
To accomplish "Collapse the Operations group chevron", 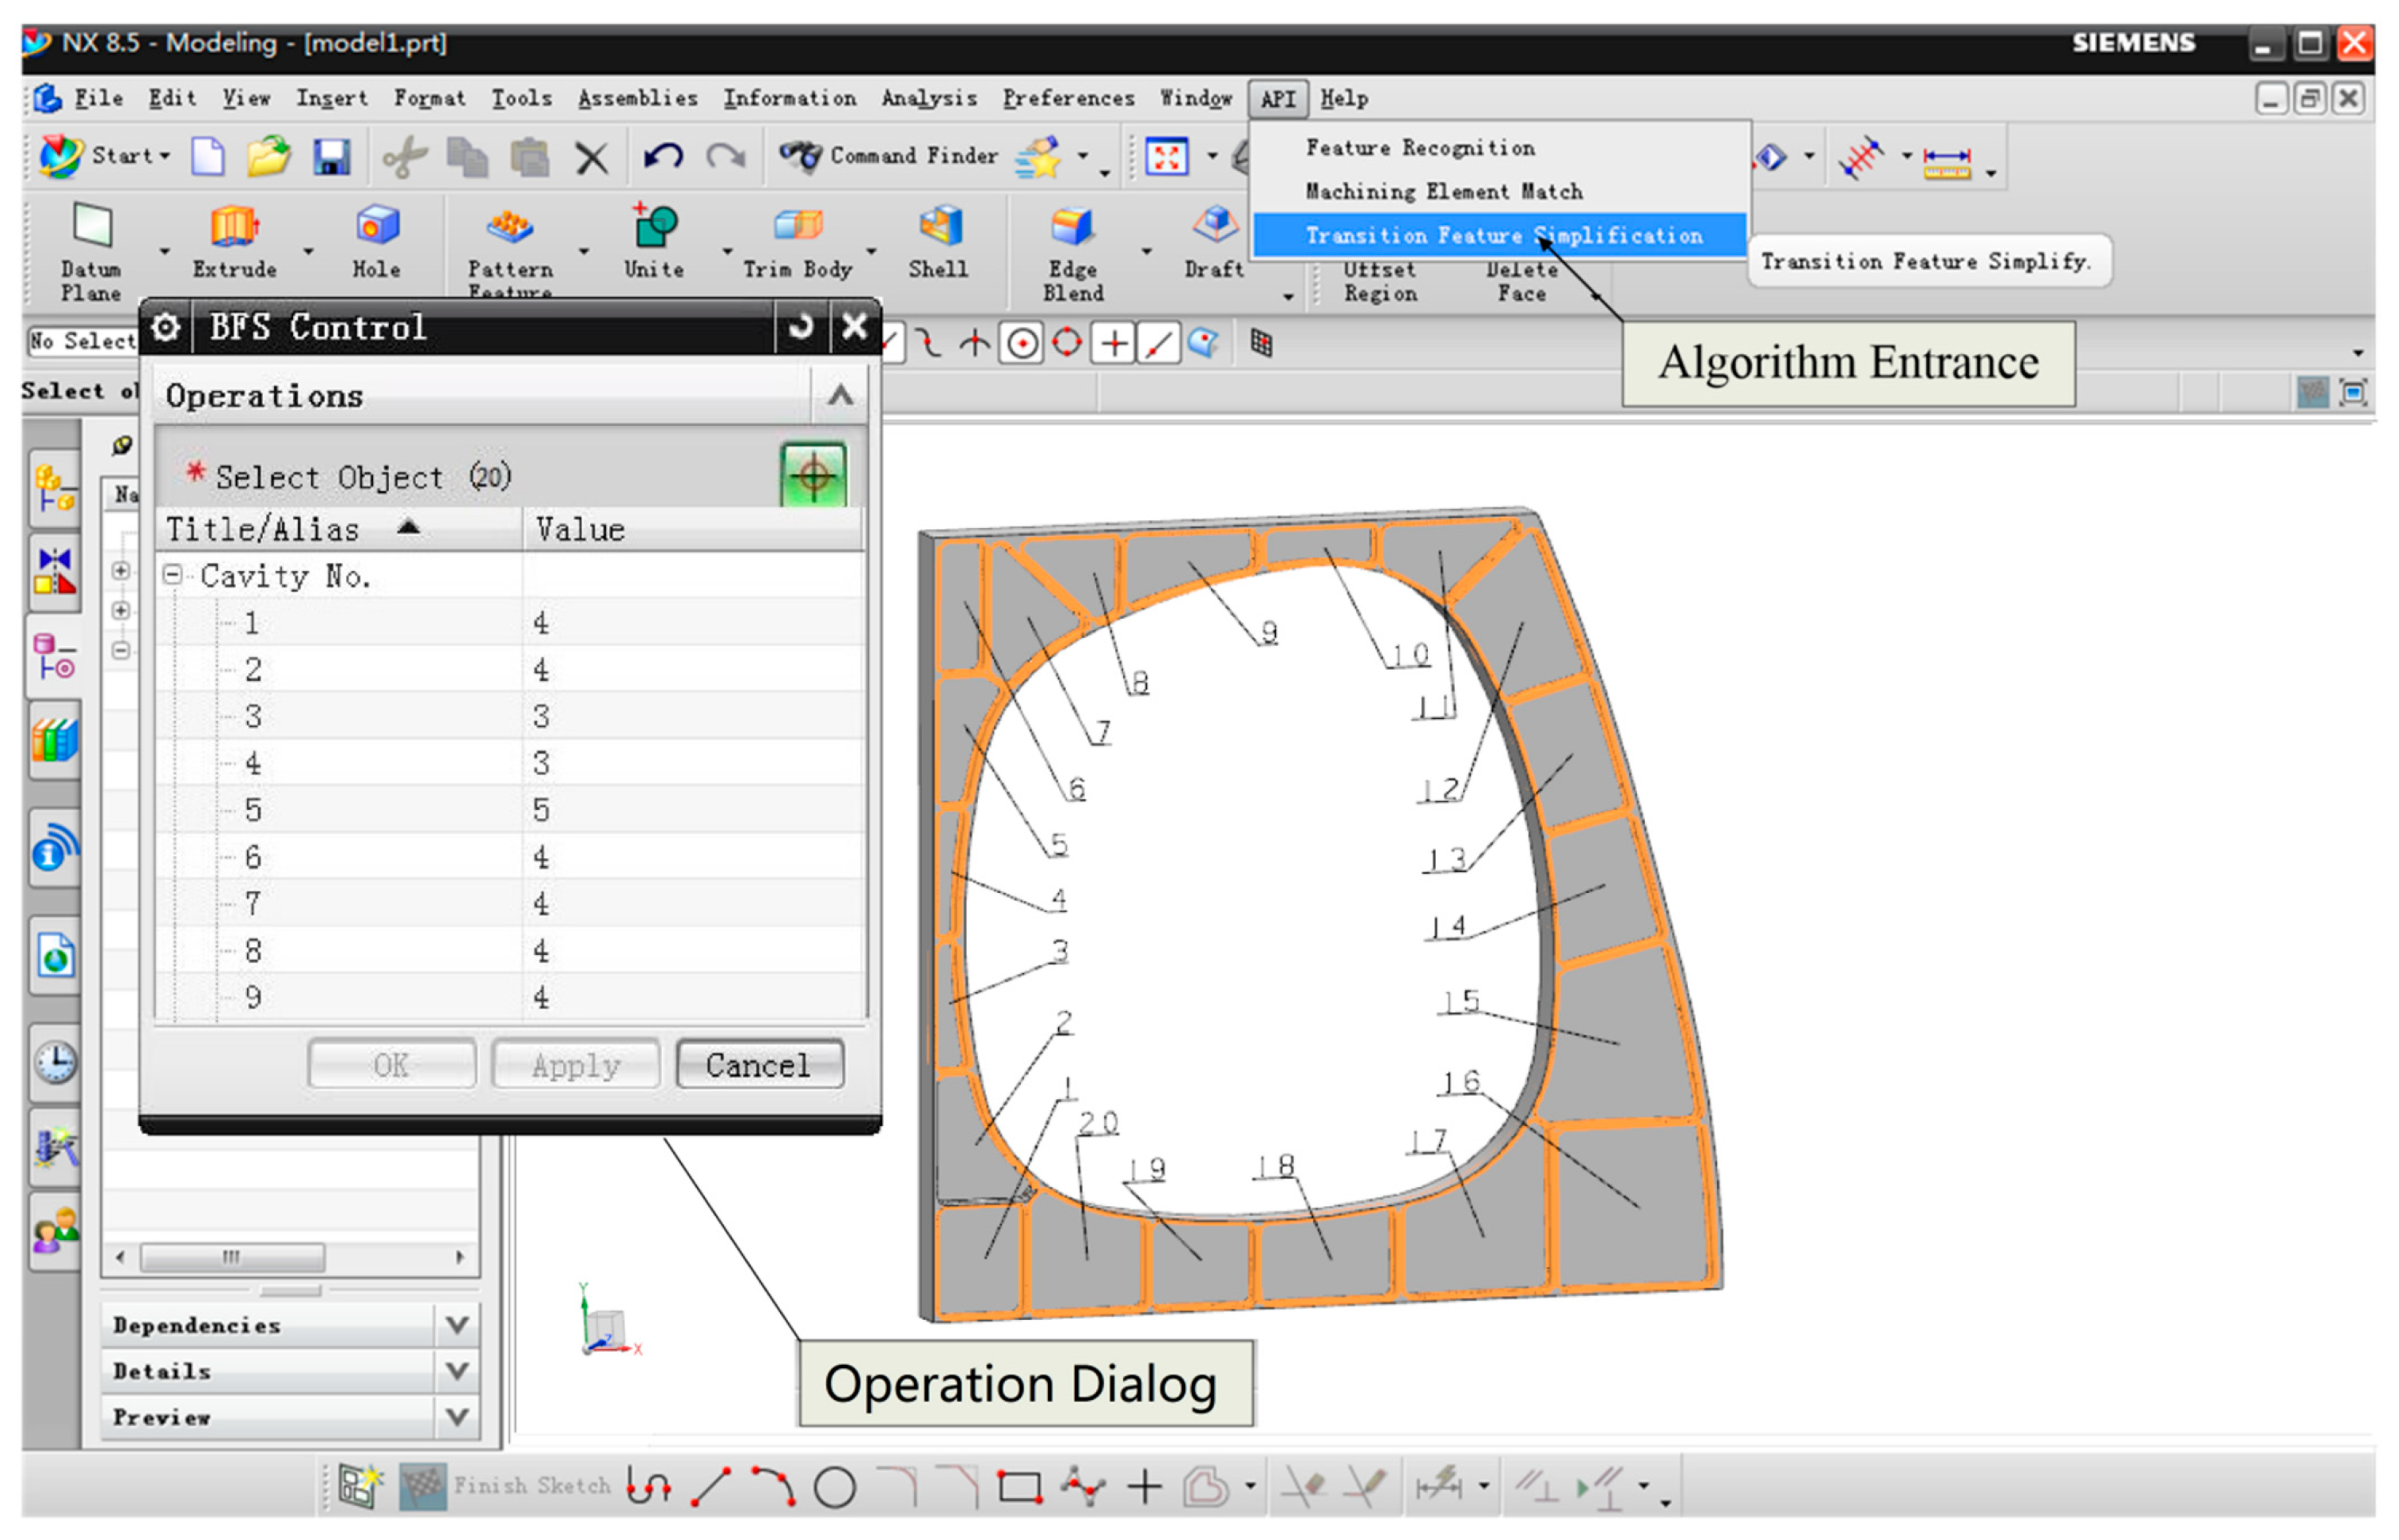I will click(x=840, y=396).
